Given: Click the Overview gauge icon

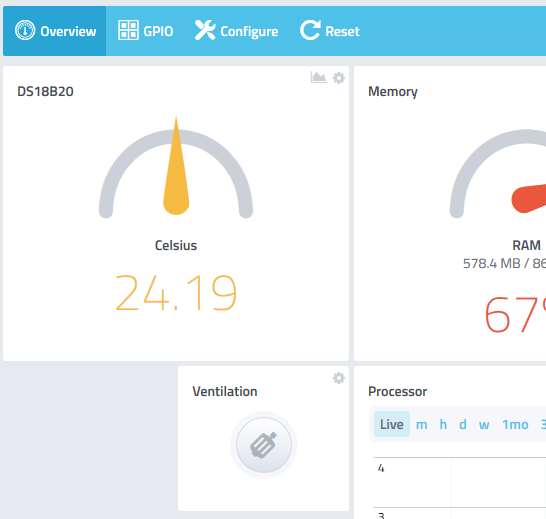Looking at the screenshot, I should point(25,30).
